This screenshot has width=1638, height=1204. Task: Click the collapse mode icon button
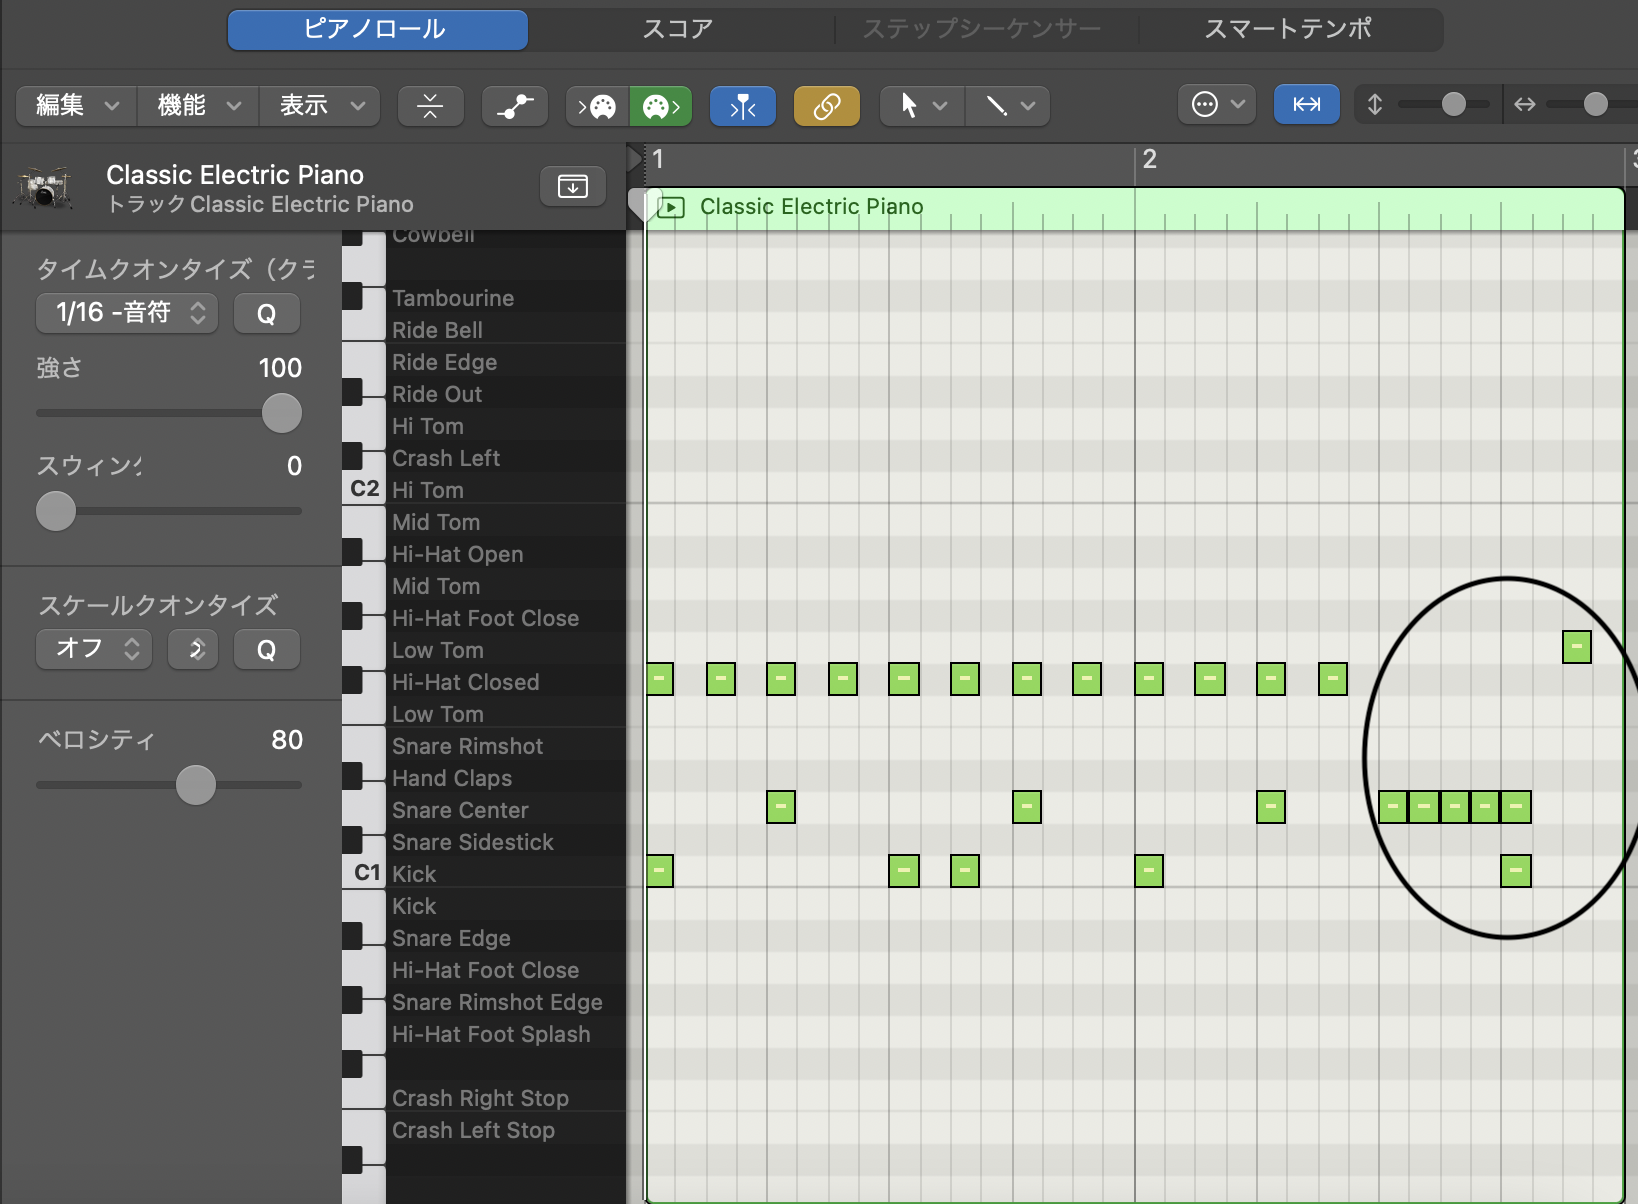tap(430, 105)
